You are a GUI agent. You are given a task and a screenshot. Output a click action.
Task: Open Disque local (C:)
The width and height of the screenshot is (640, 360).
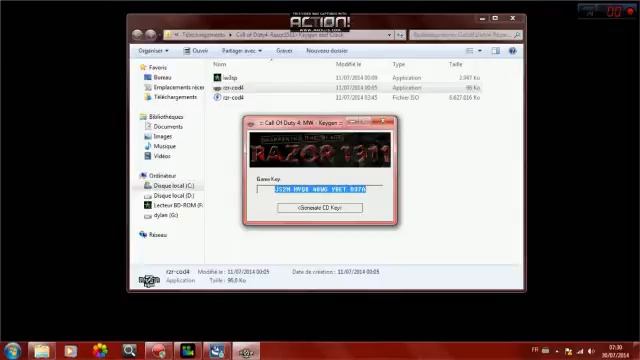(173, 186)
